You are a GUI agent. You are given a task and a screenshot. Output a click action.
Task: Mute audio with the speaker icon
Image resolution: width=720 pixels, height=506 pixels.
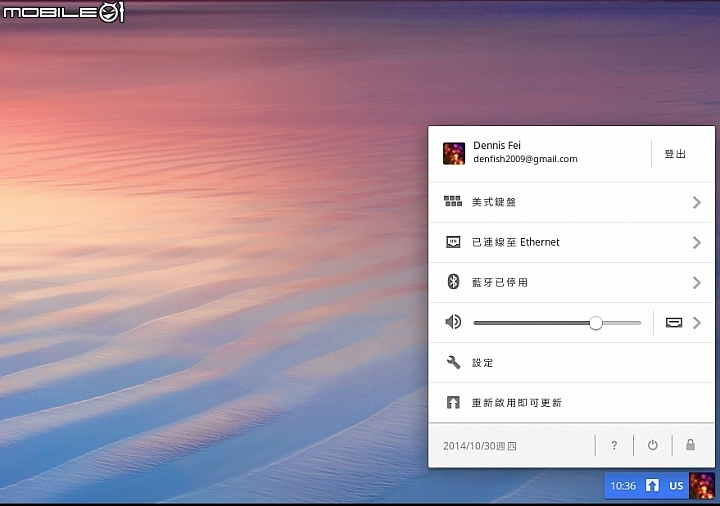(453, 322)
